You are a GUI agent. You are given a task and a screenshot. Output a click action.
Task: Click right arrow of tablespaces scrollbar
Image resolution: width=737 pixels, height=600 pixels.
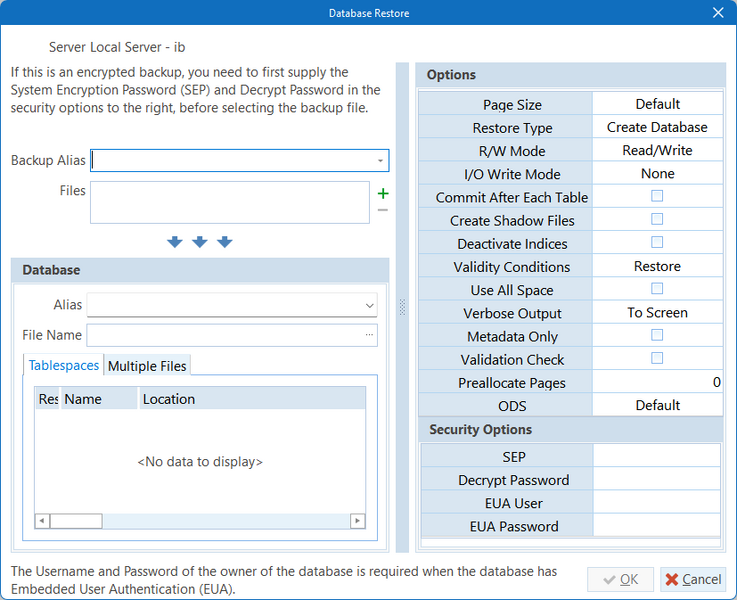(x=358, y=521)
